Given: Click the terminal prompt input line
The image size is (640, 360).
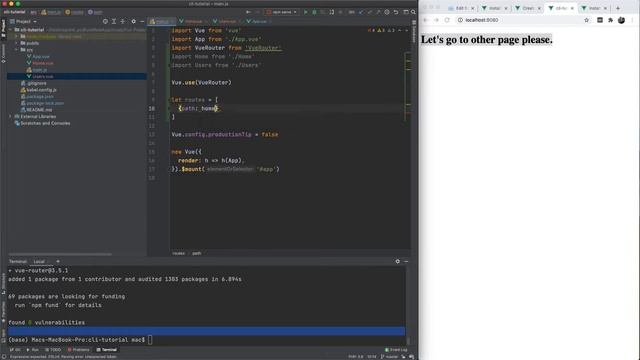Looking at the screenshot, I should point(207,340).
